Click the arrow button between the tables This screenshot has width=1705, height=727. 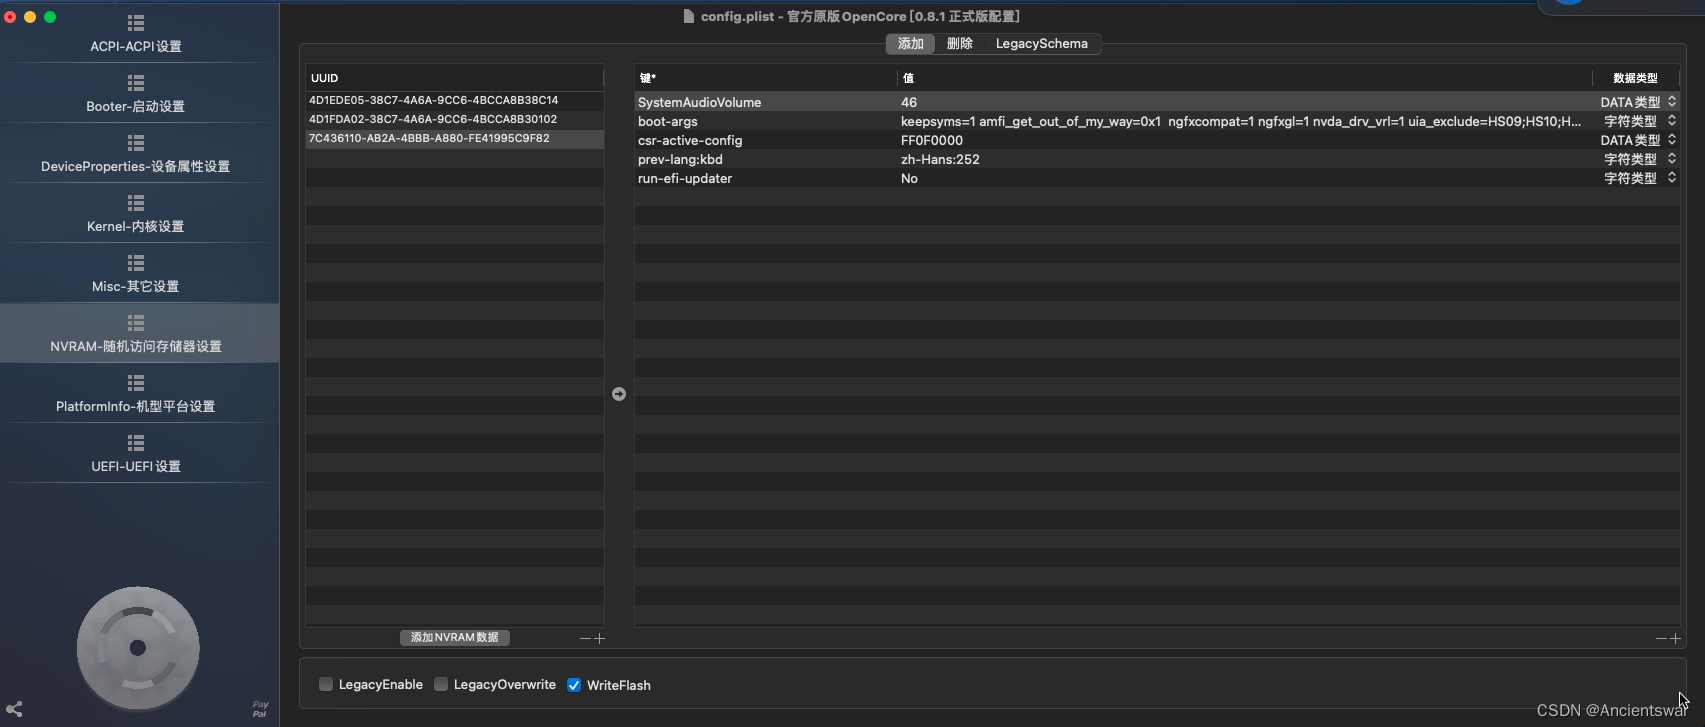619,394
